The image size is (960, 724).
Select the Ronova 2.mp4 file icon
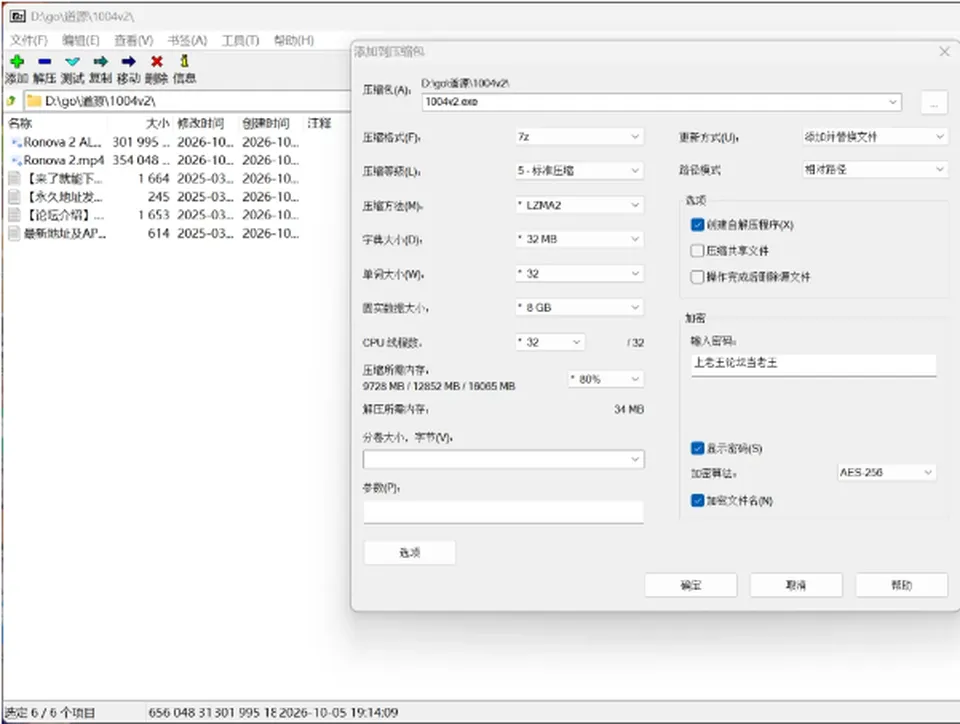(x=17, y=160)
